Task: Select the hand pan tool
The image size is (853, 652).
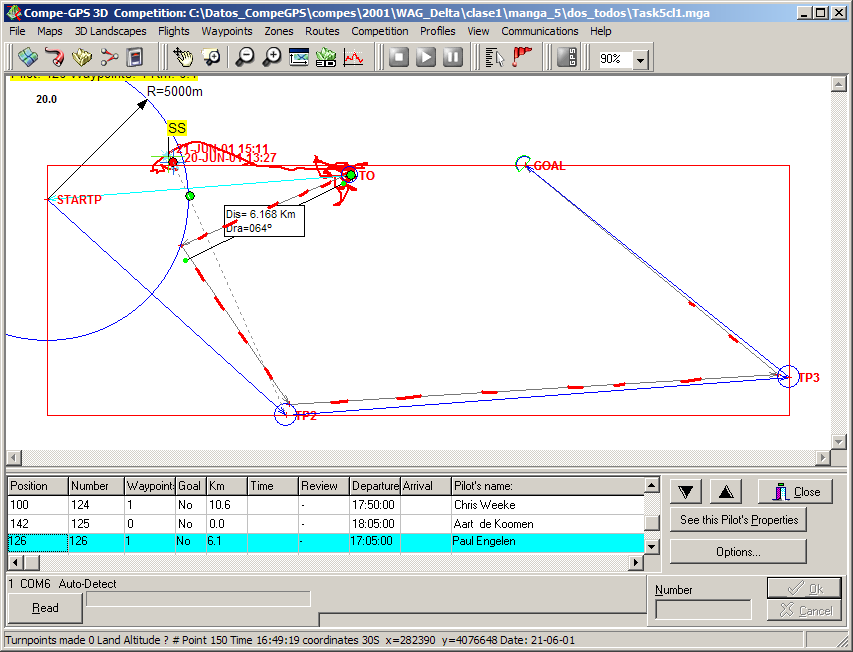Action: coord(183,57)
